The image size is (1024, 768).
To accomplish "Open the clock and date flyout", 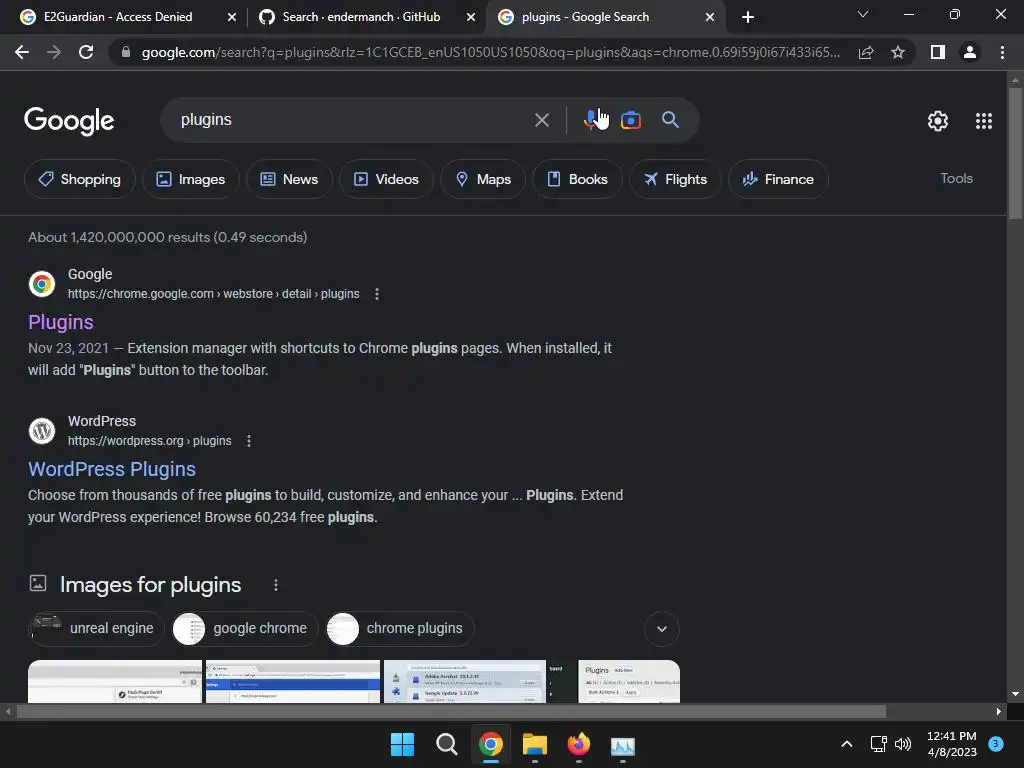I will click(952, 744).
